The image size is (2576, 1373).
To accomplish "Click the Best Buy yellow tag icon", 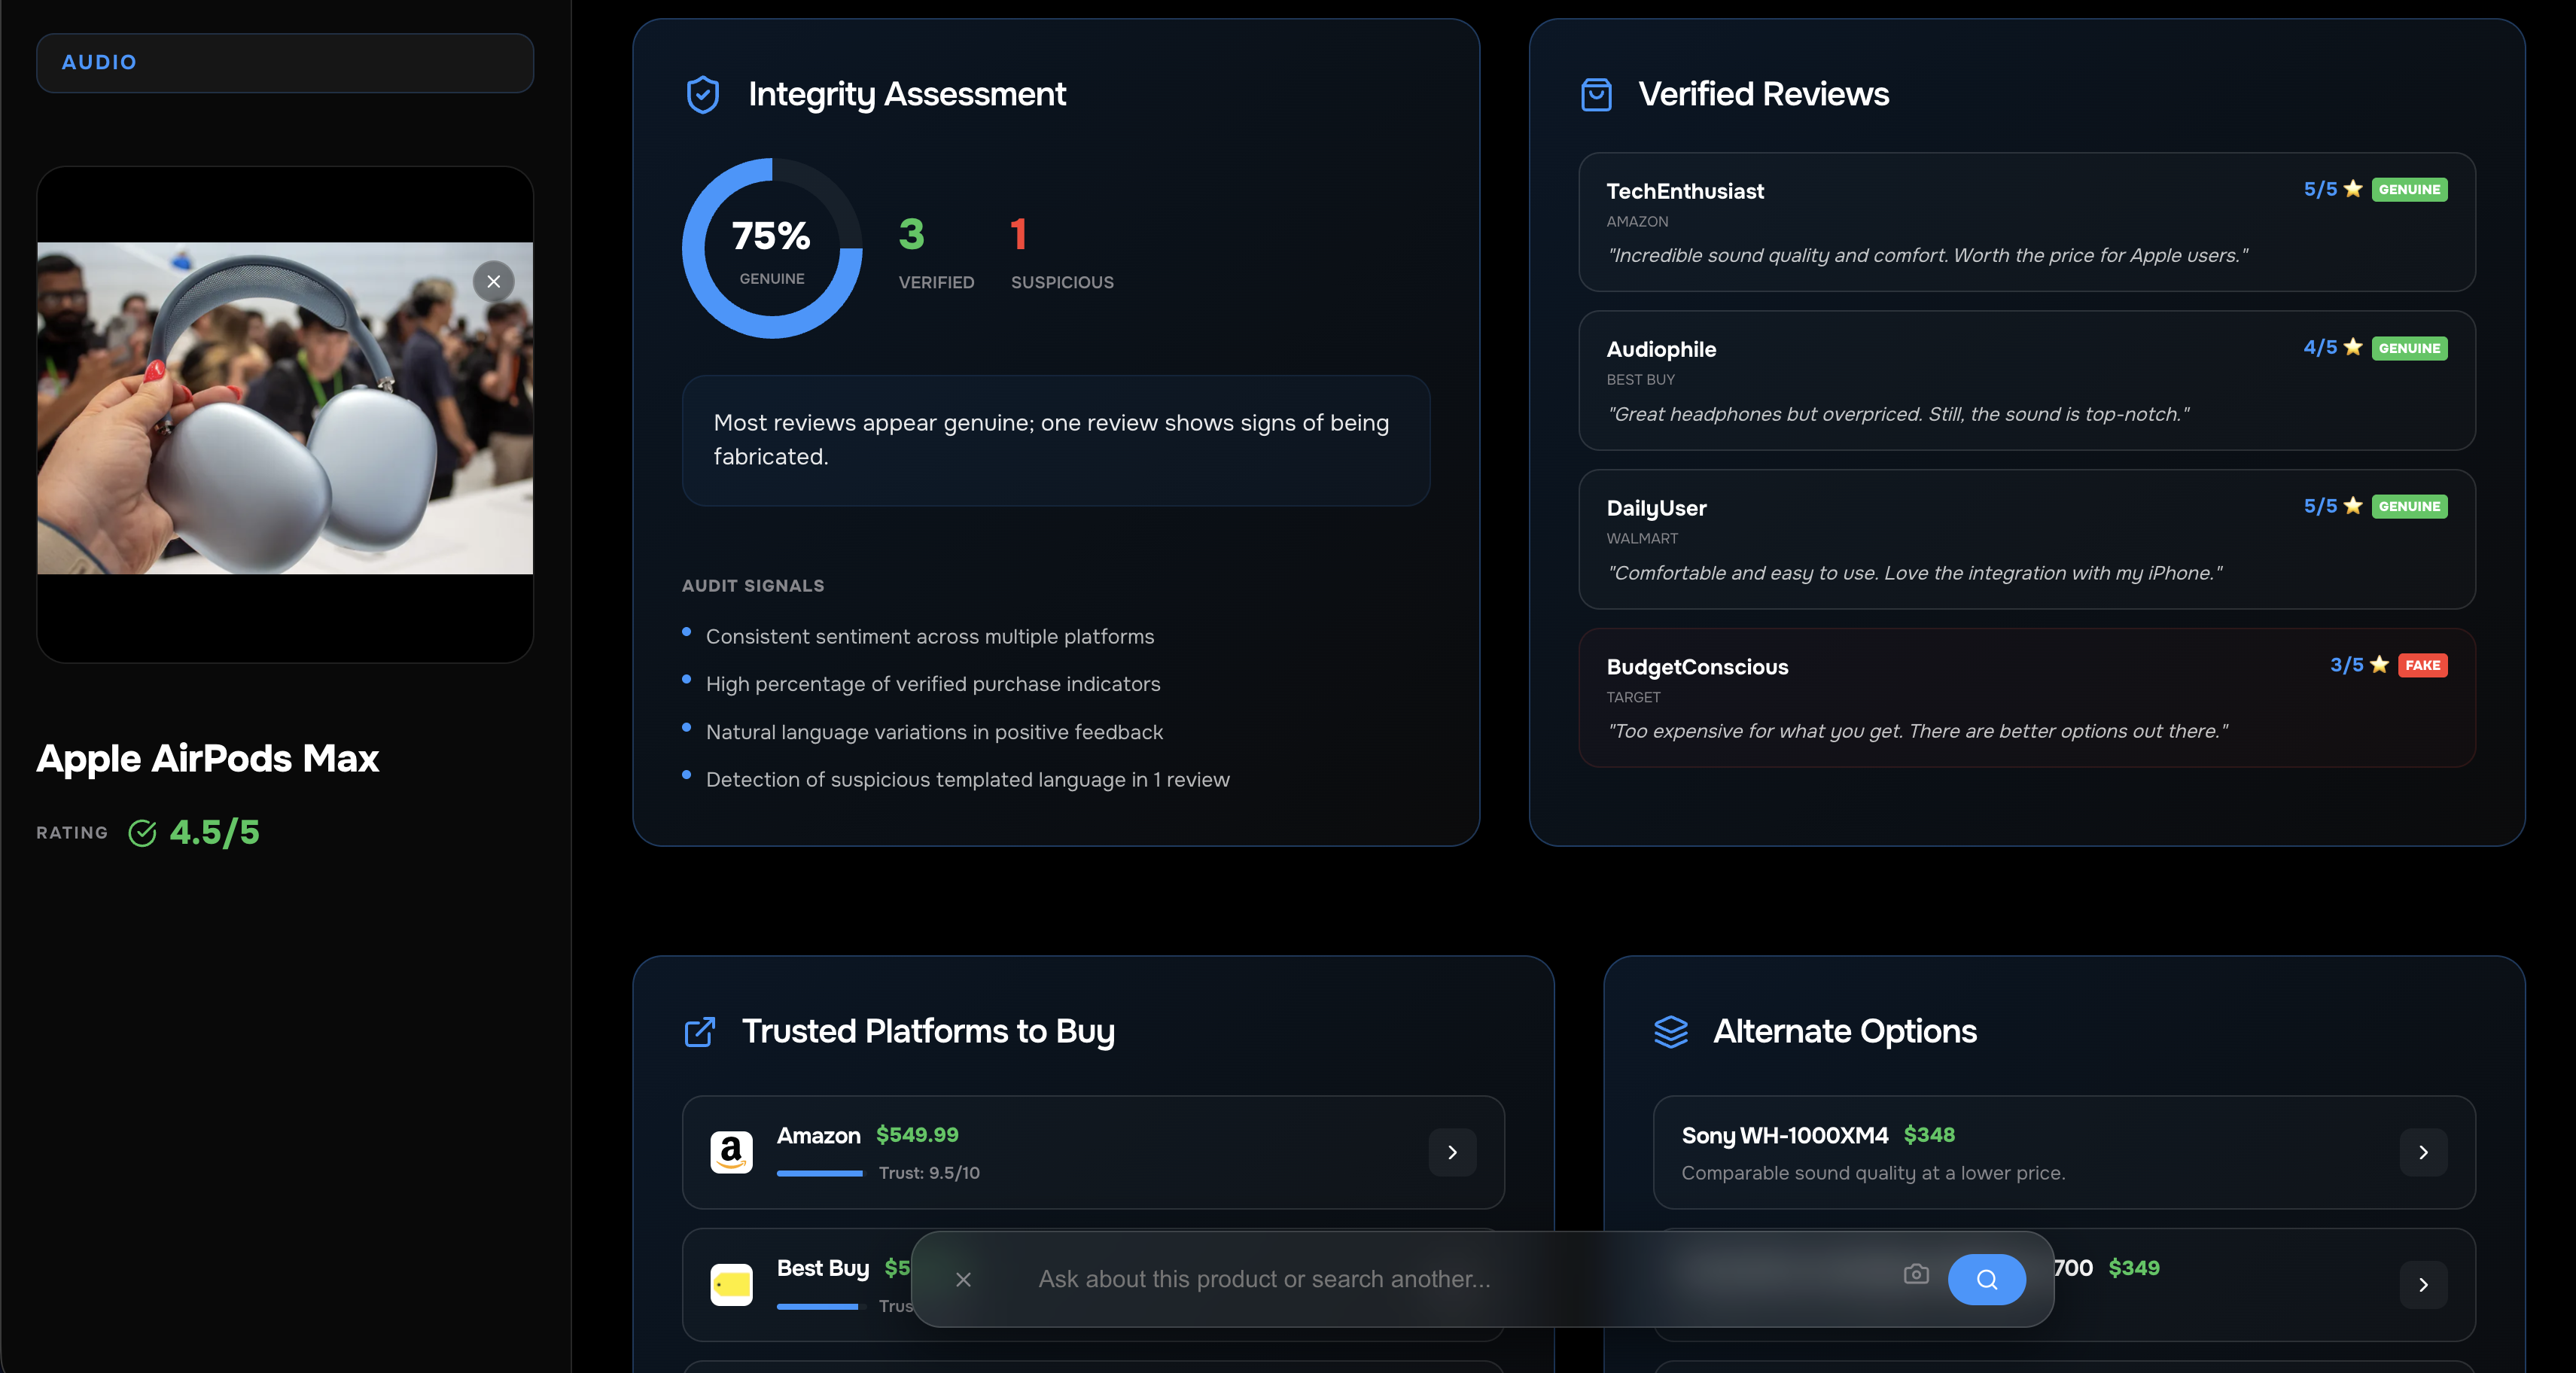I will 731,1284.
